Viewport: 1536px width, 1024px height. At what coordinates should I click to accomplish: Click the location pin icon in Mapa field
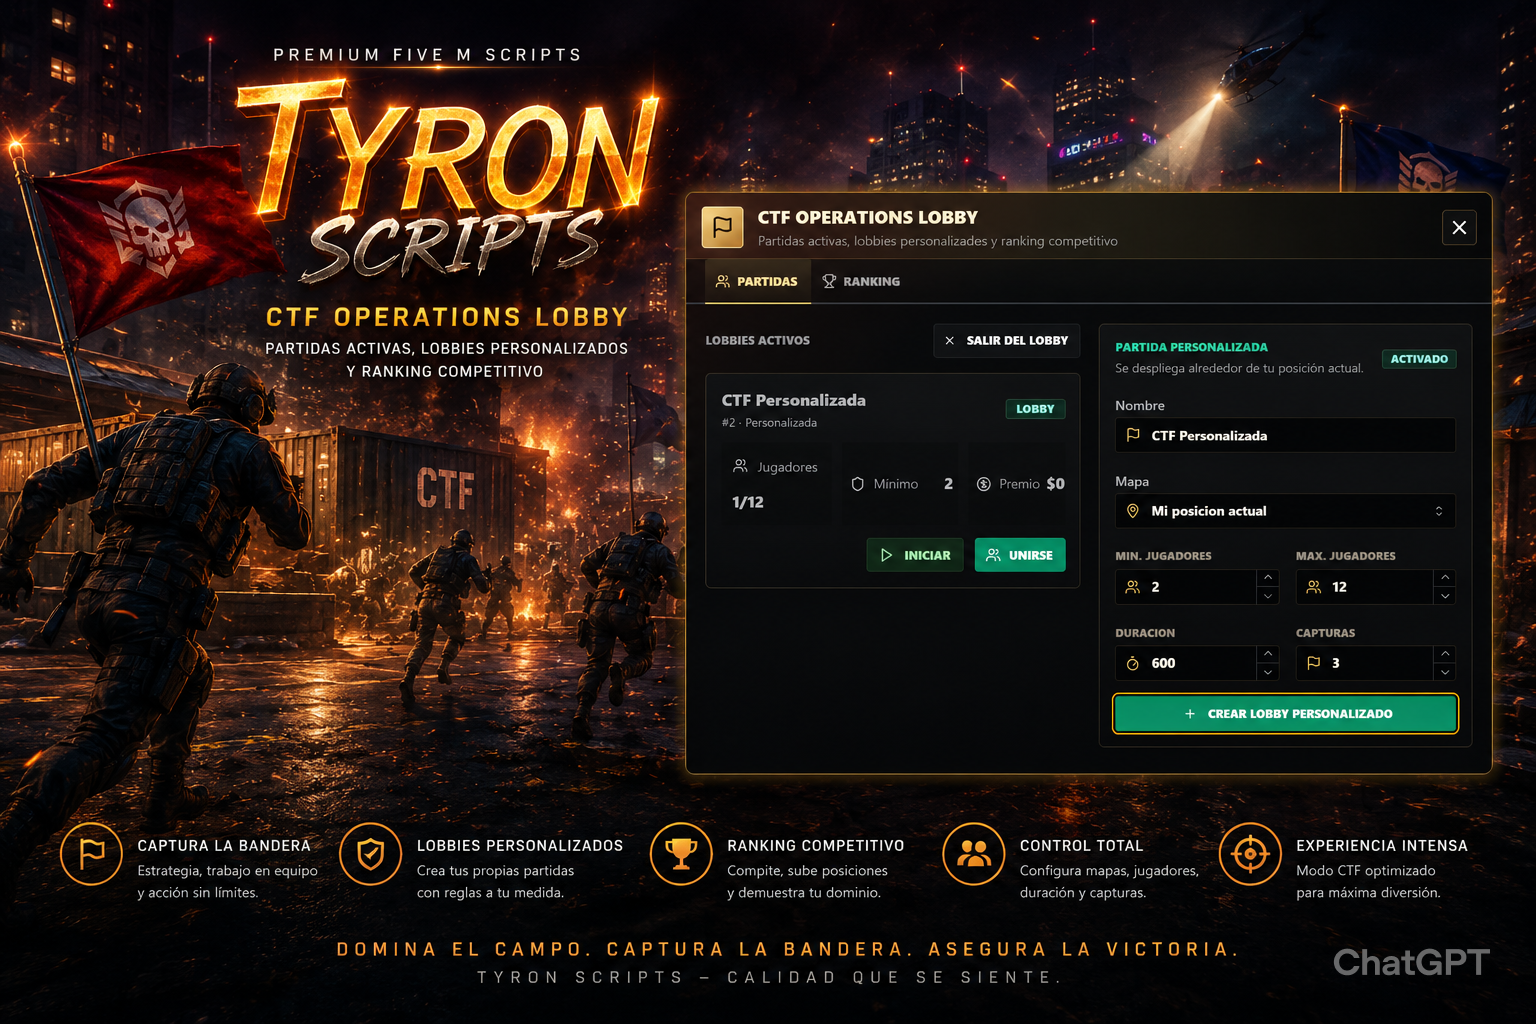[1133, 511]
